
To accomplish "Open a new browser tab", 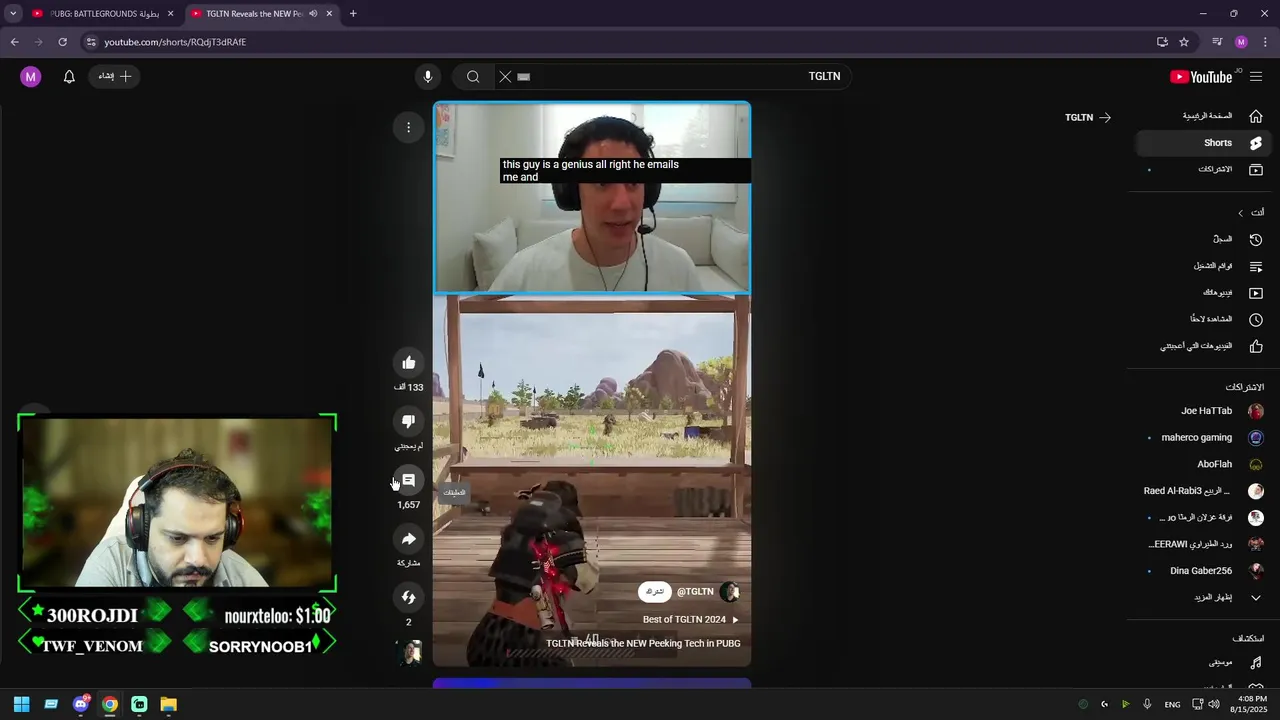I will click(x=353, y=14).
